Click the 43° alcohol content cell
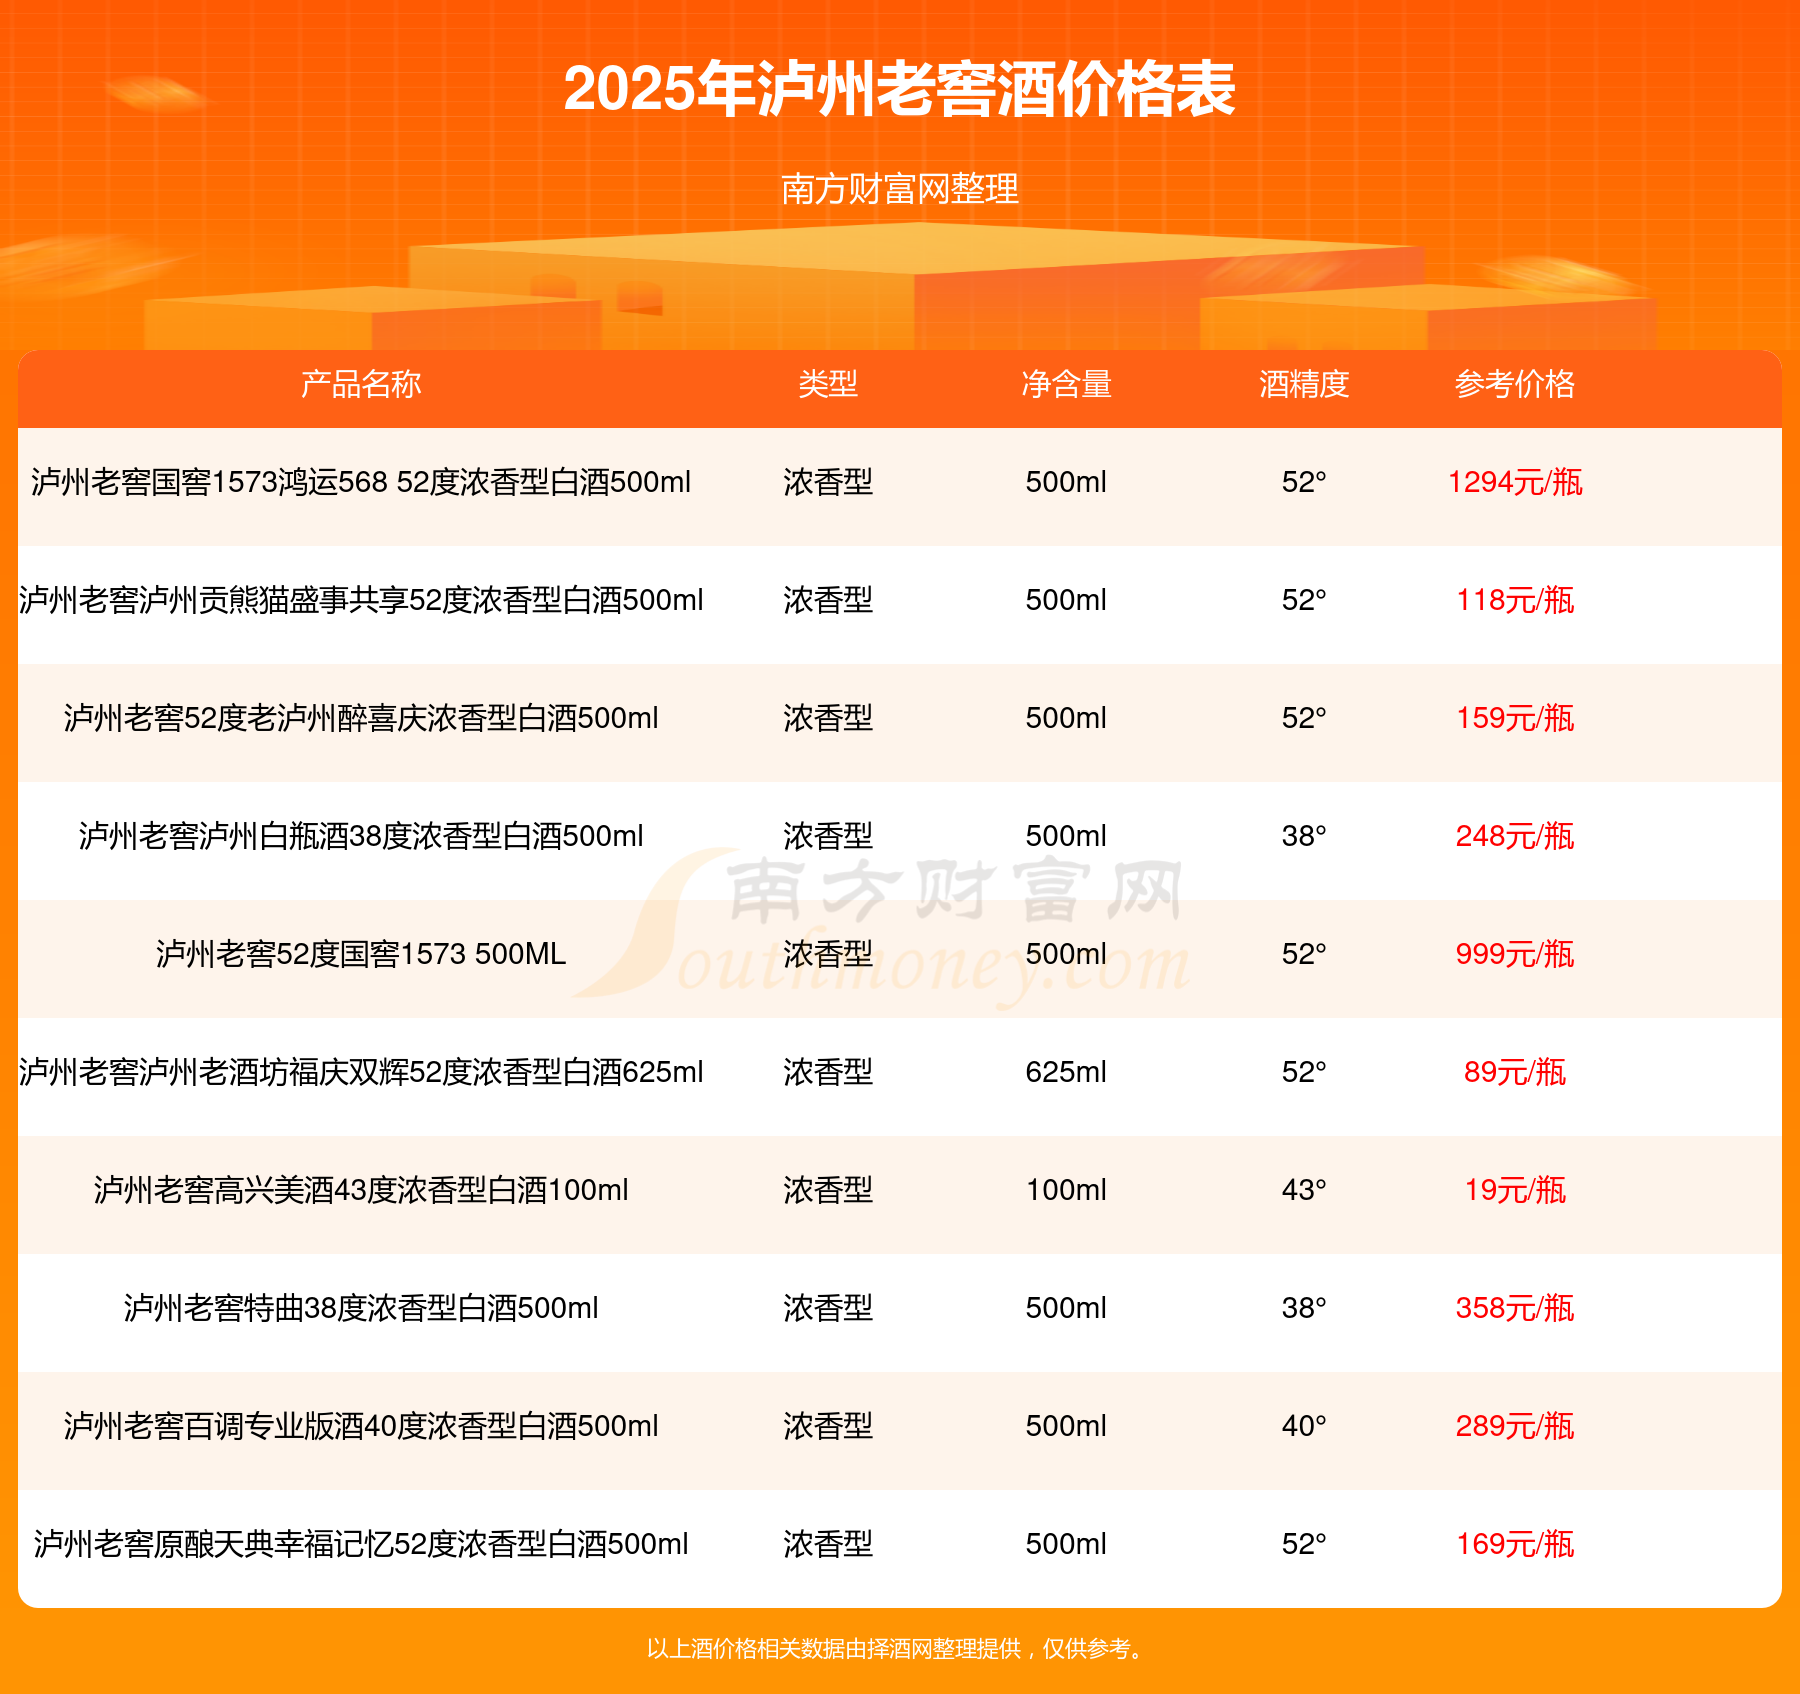 point(1304,1190)
